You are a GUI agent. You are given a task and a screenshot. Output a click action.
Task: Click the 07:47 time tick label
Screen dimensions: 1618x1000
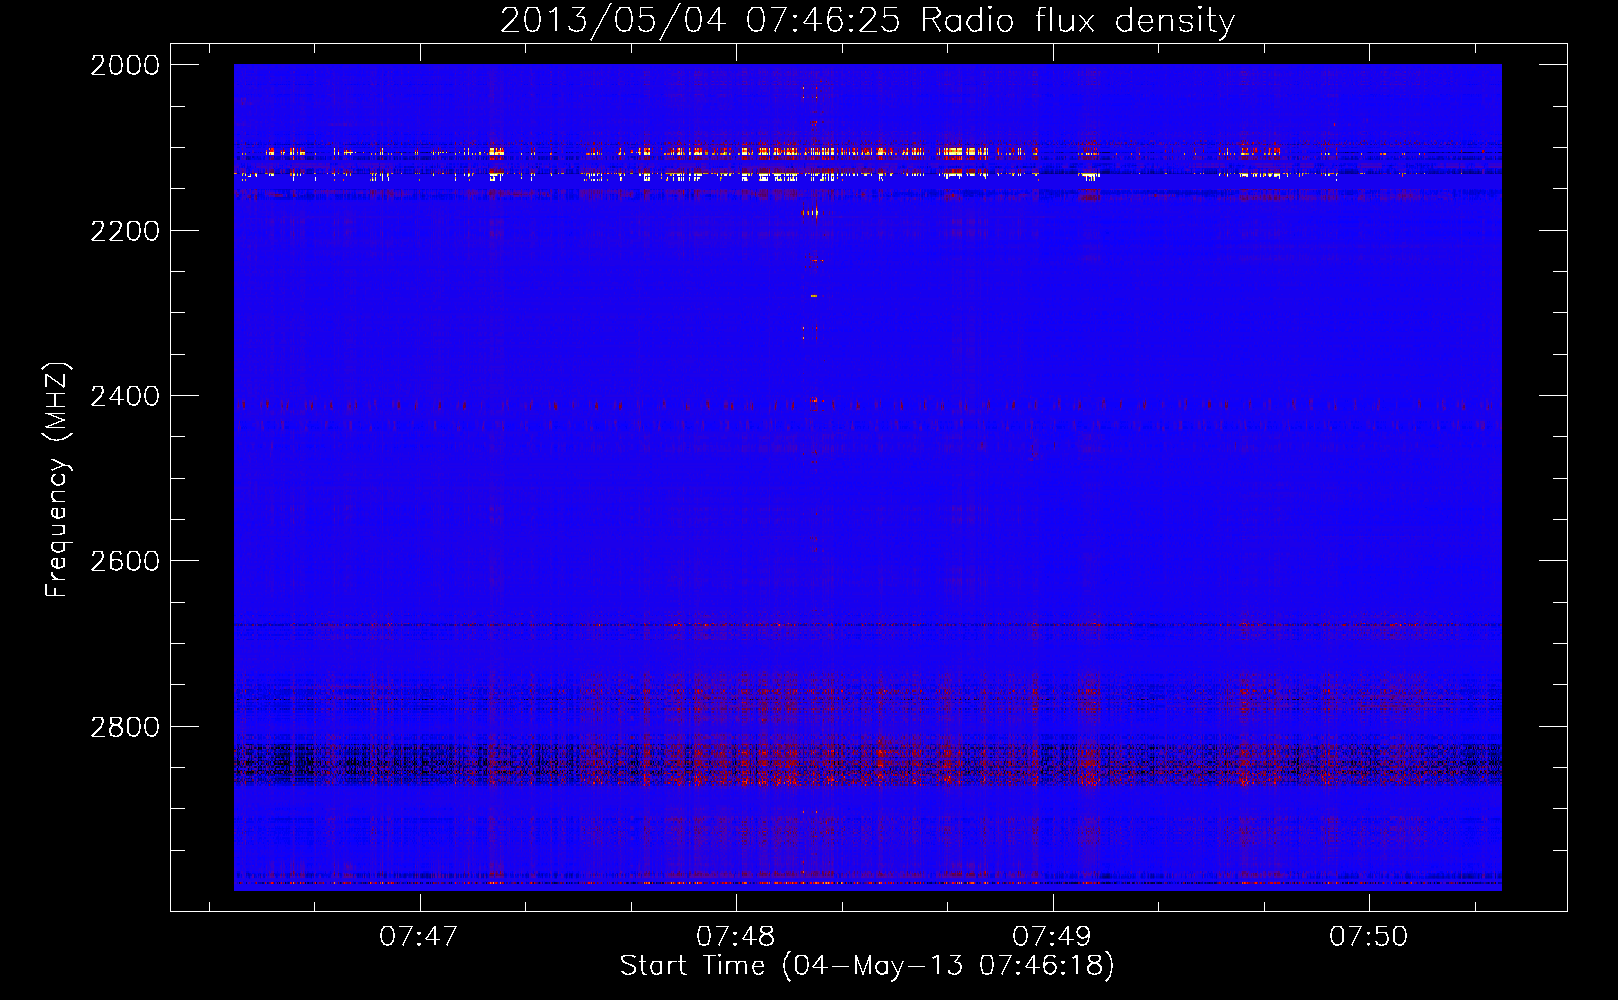419,936
